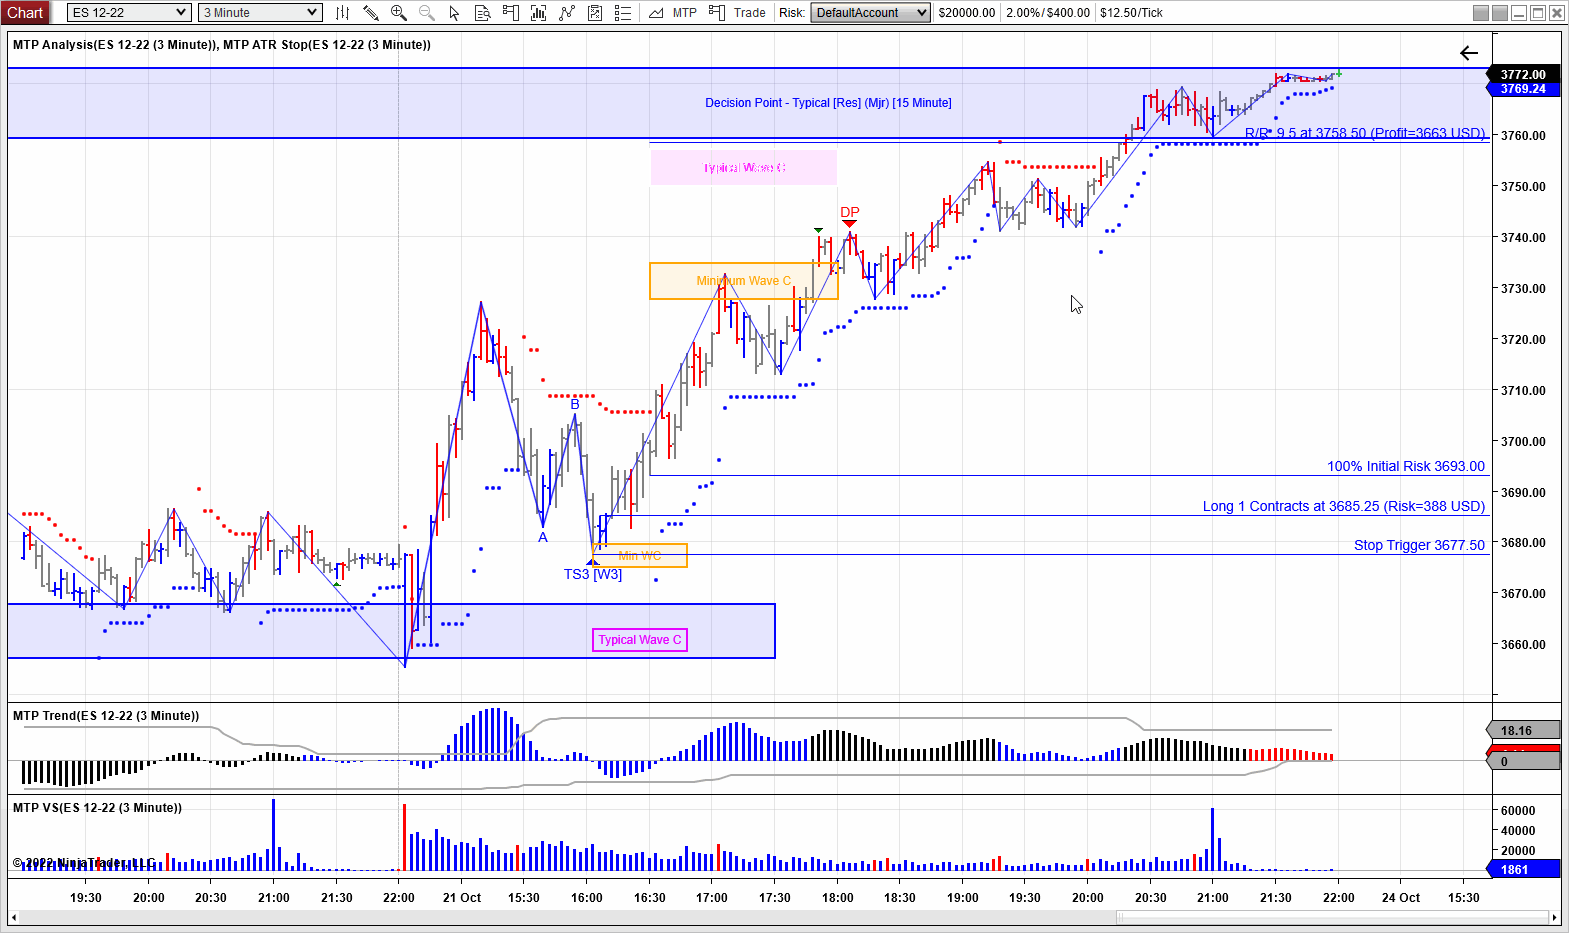Screen dimensions: 1569x933
Task: Open the 3 Minute interval dropdown
Action: pyautogui.click(x=312, y=13)
